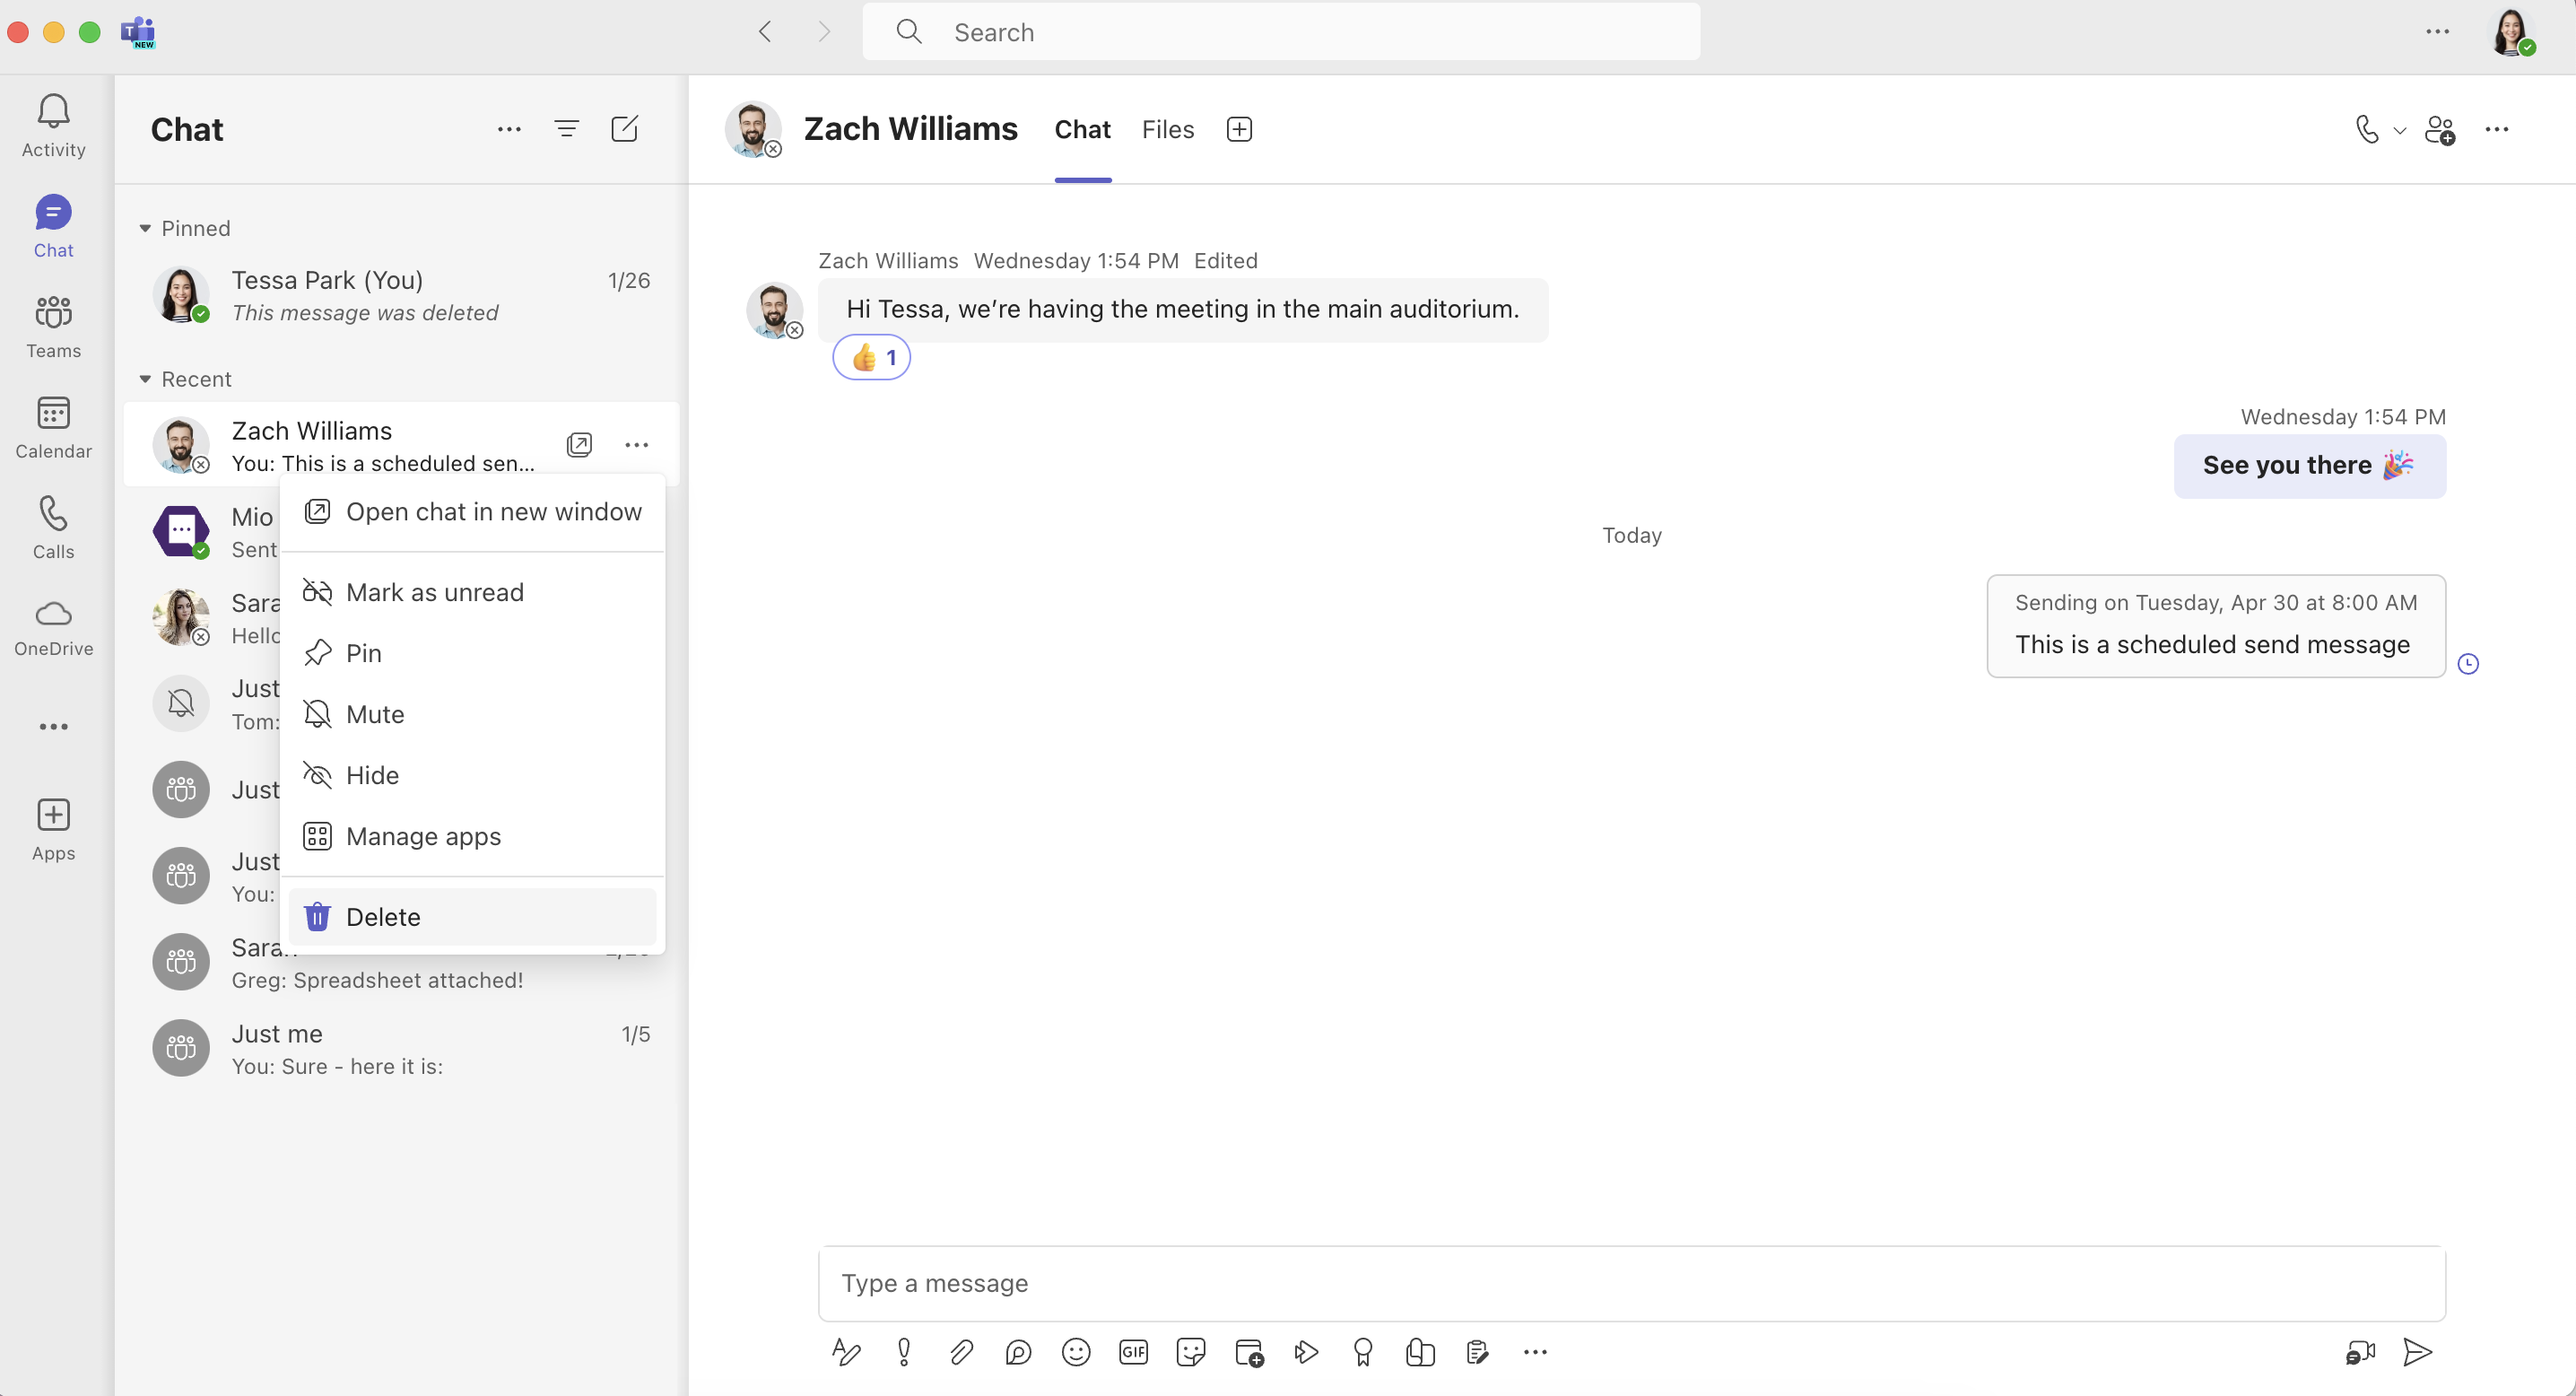Image resolution: width=2576 pixels, height=1396 pixels.
Task: Open text formatting options
Action: pos(845,1352)
